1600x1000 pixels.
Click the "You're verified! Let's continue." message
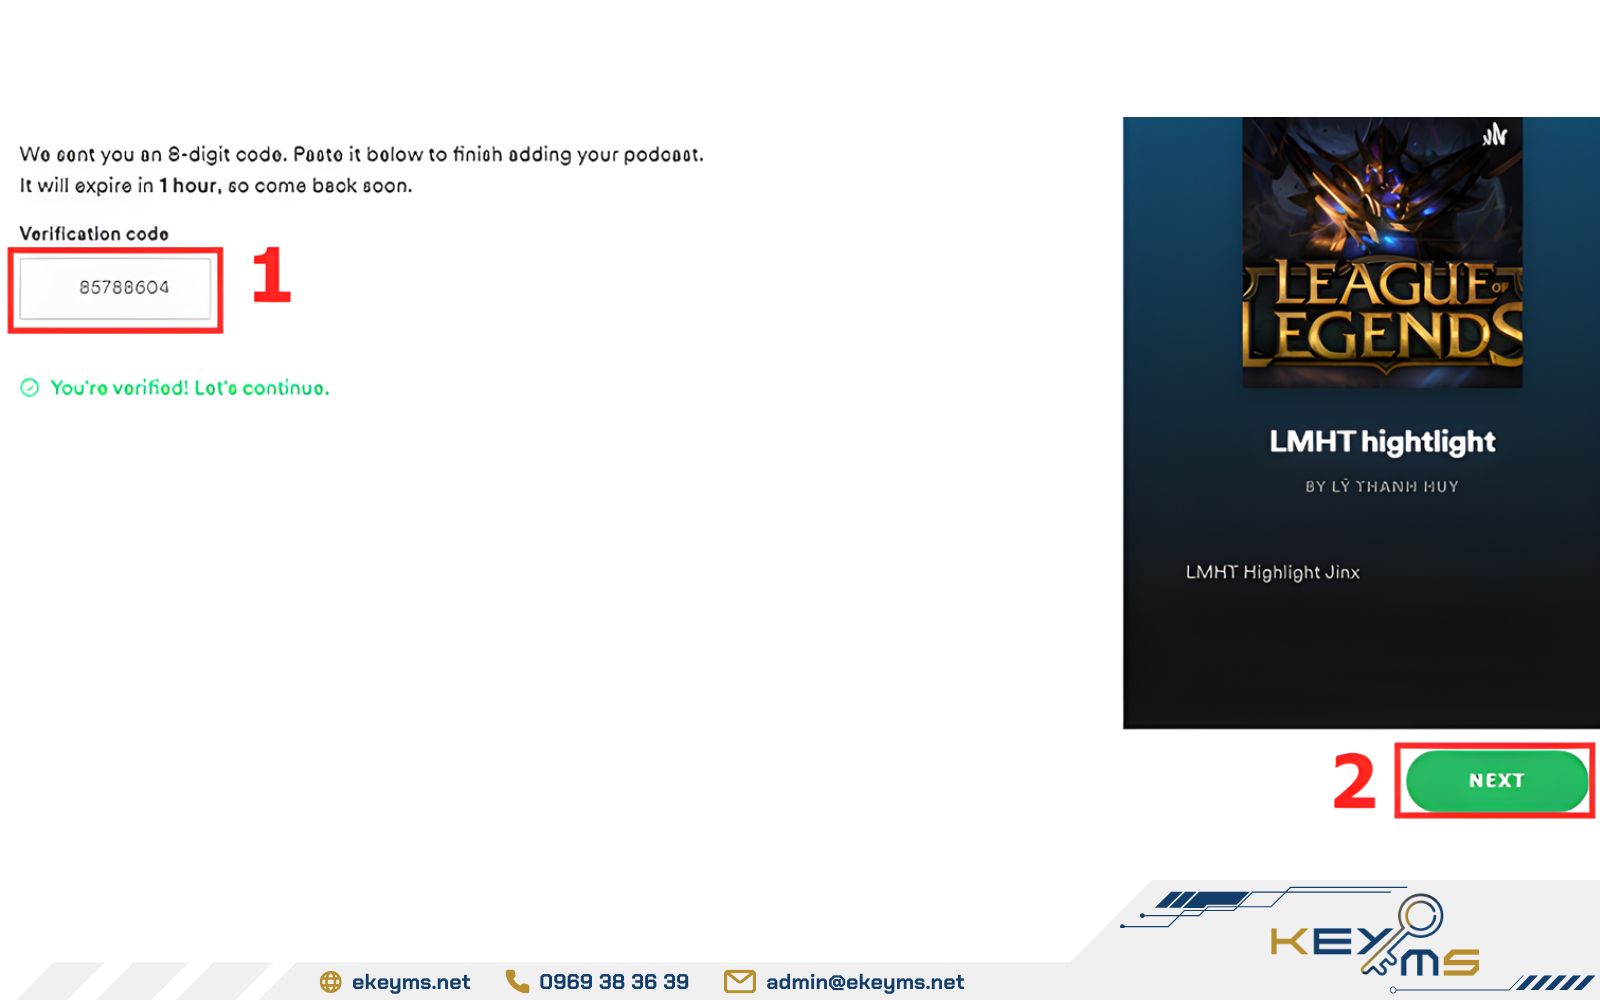coord(189,388)
